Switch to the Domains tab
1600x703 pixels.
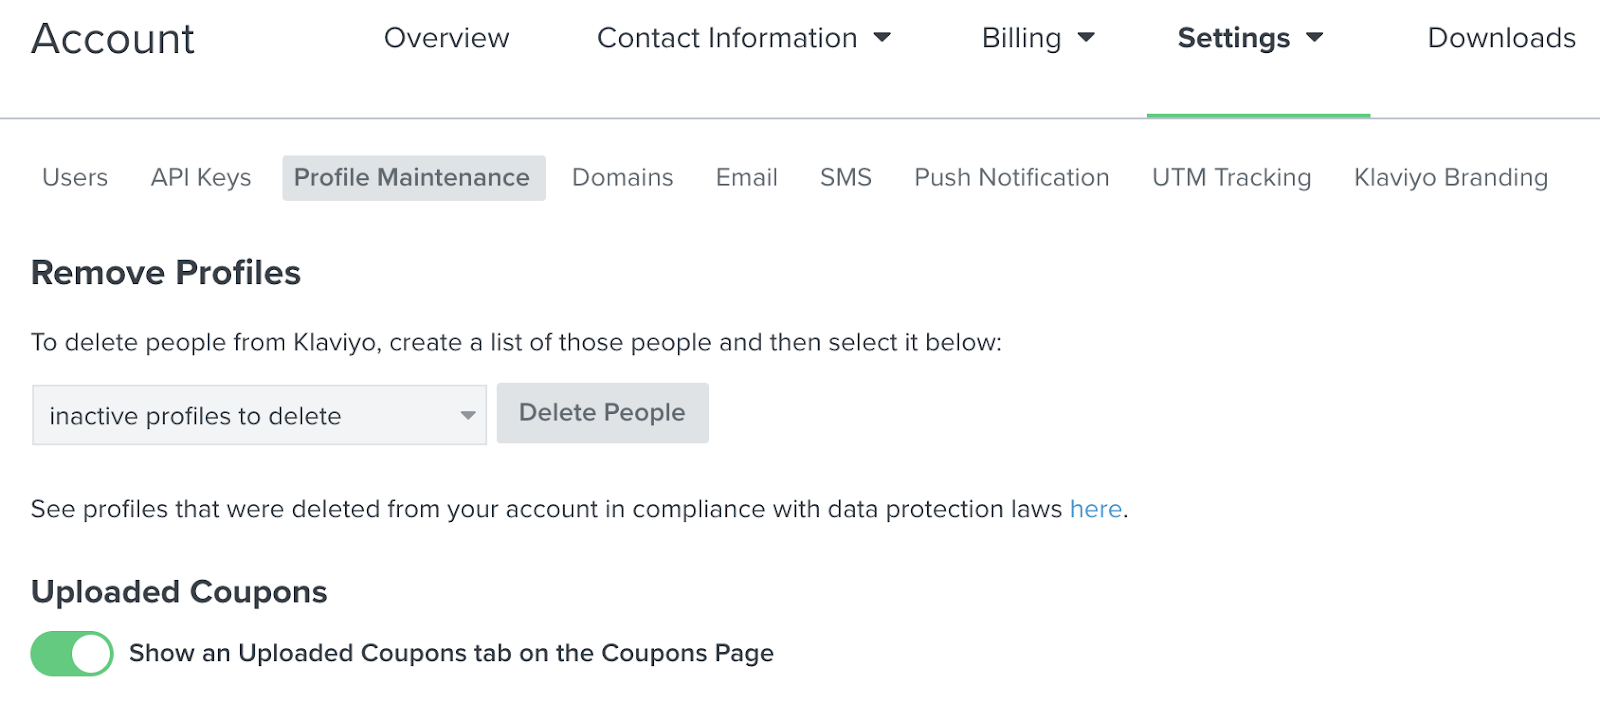tap(622, 178)
